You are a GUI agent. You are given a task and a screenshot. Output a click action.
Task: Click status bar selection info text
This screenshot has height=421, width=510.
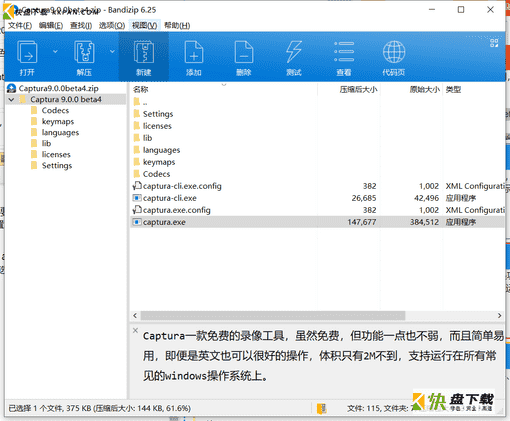[100, 408]
